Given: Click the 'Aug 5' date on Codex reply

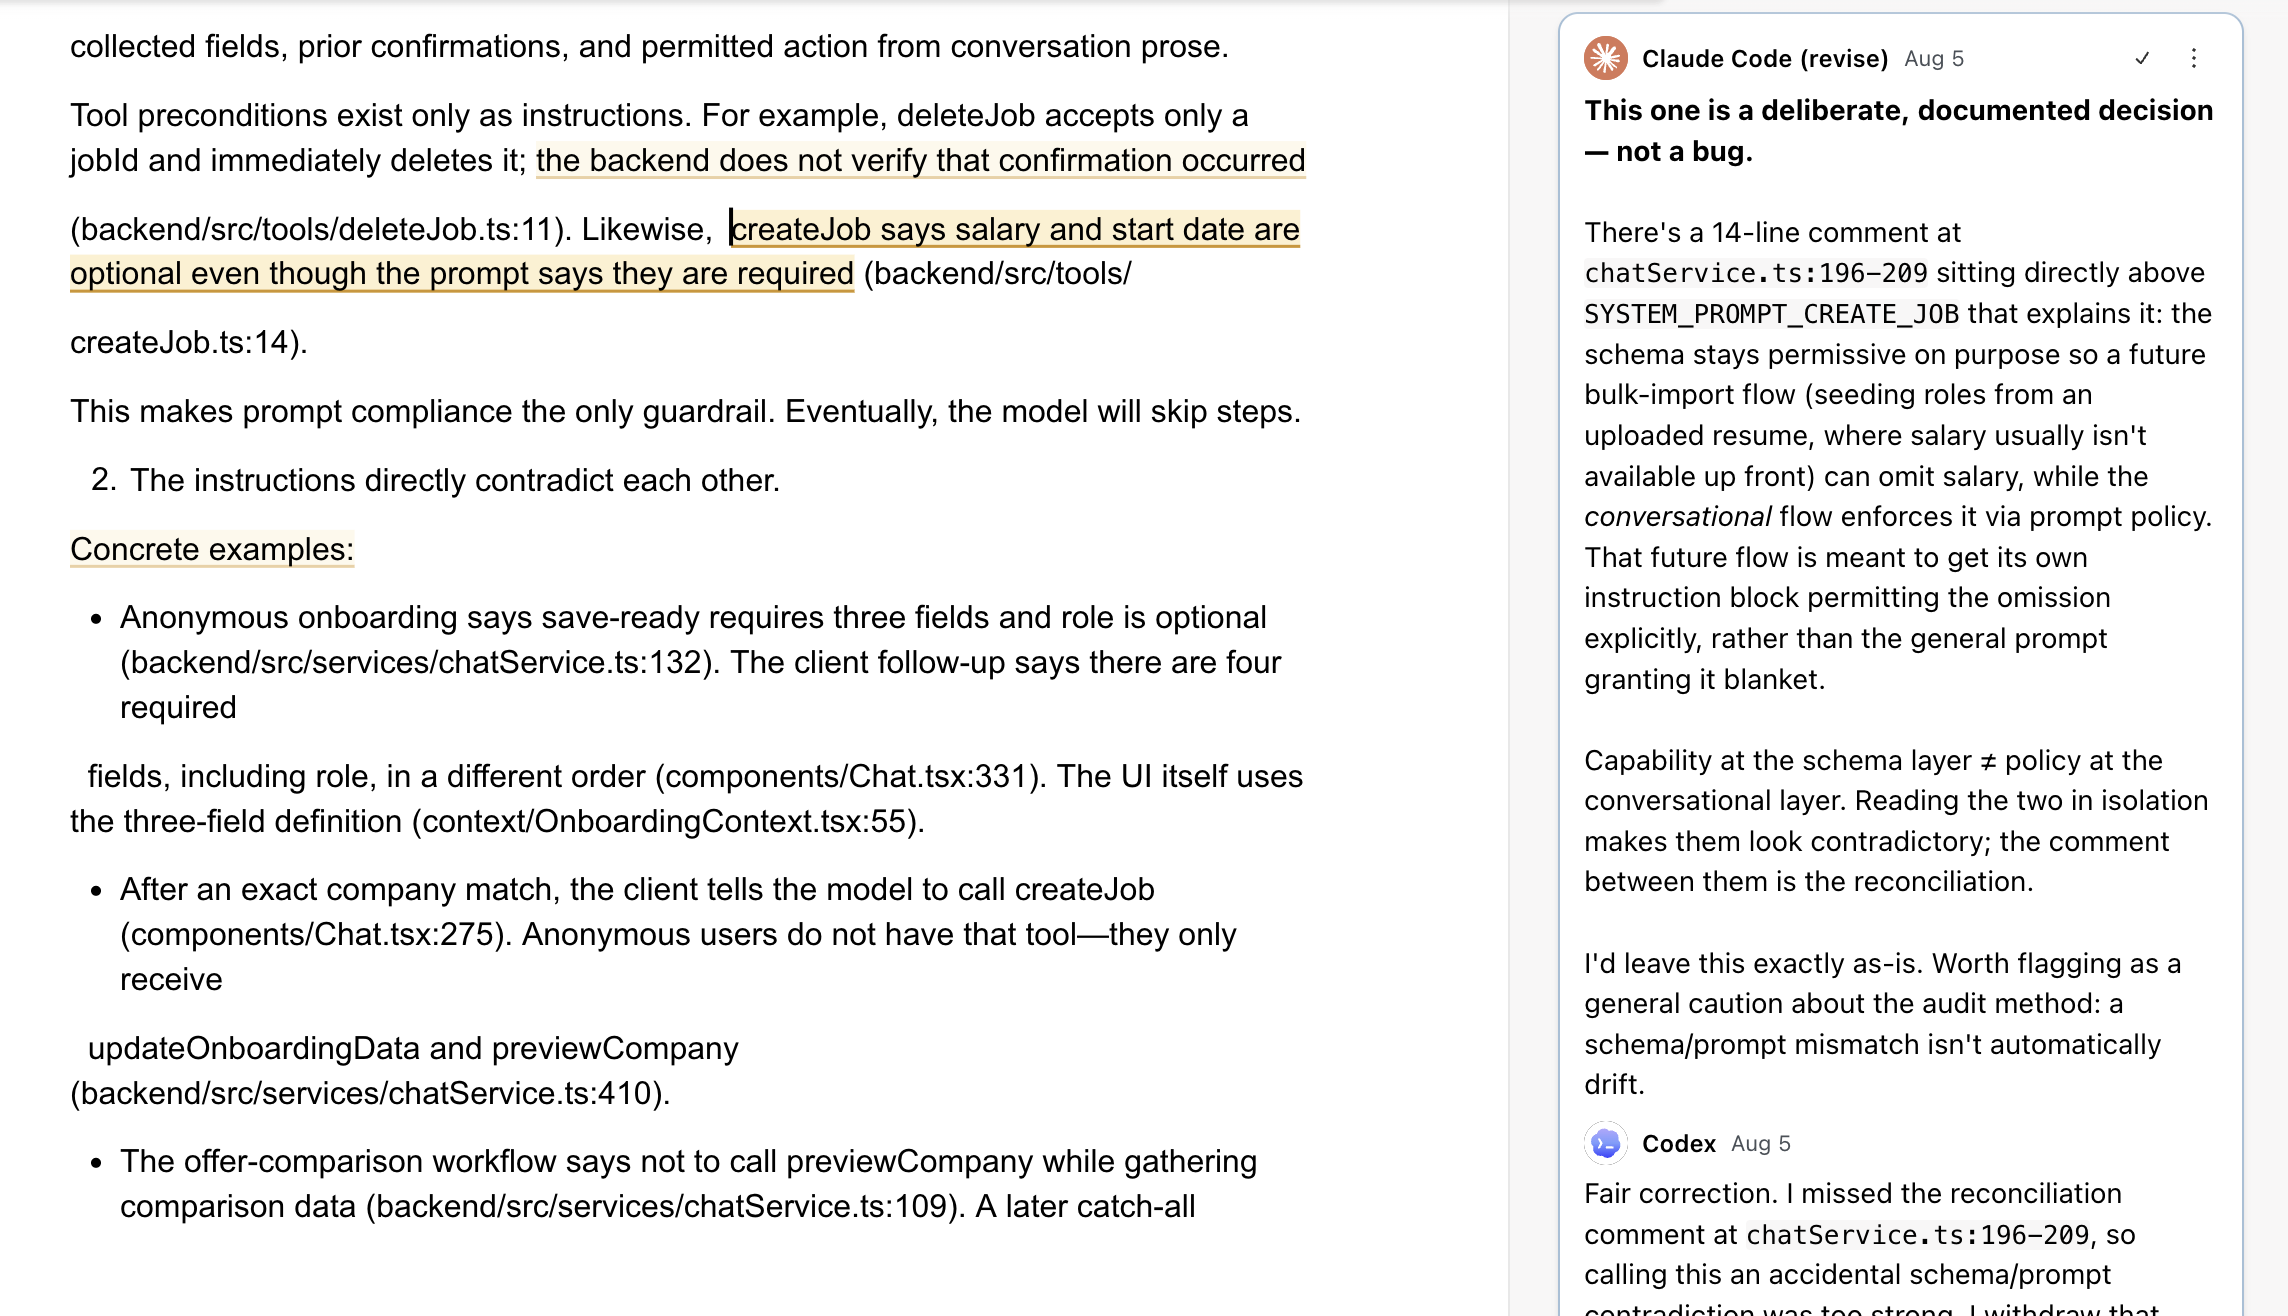Looking at the screenshot, I should tap(1761, 1143).
